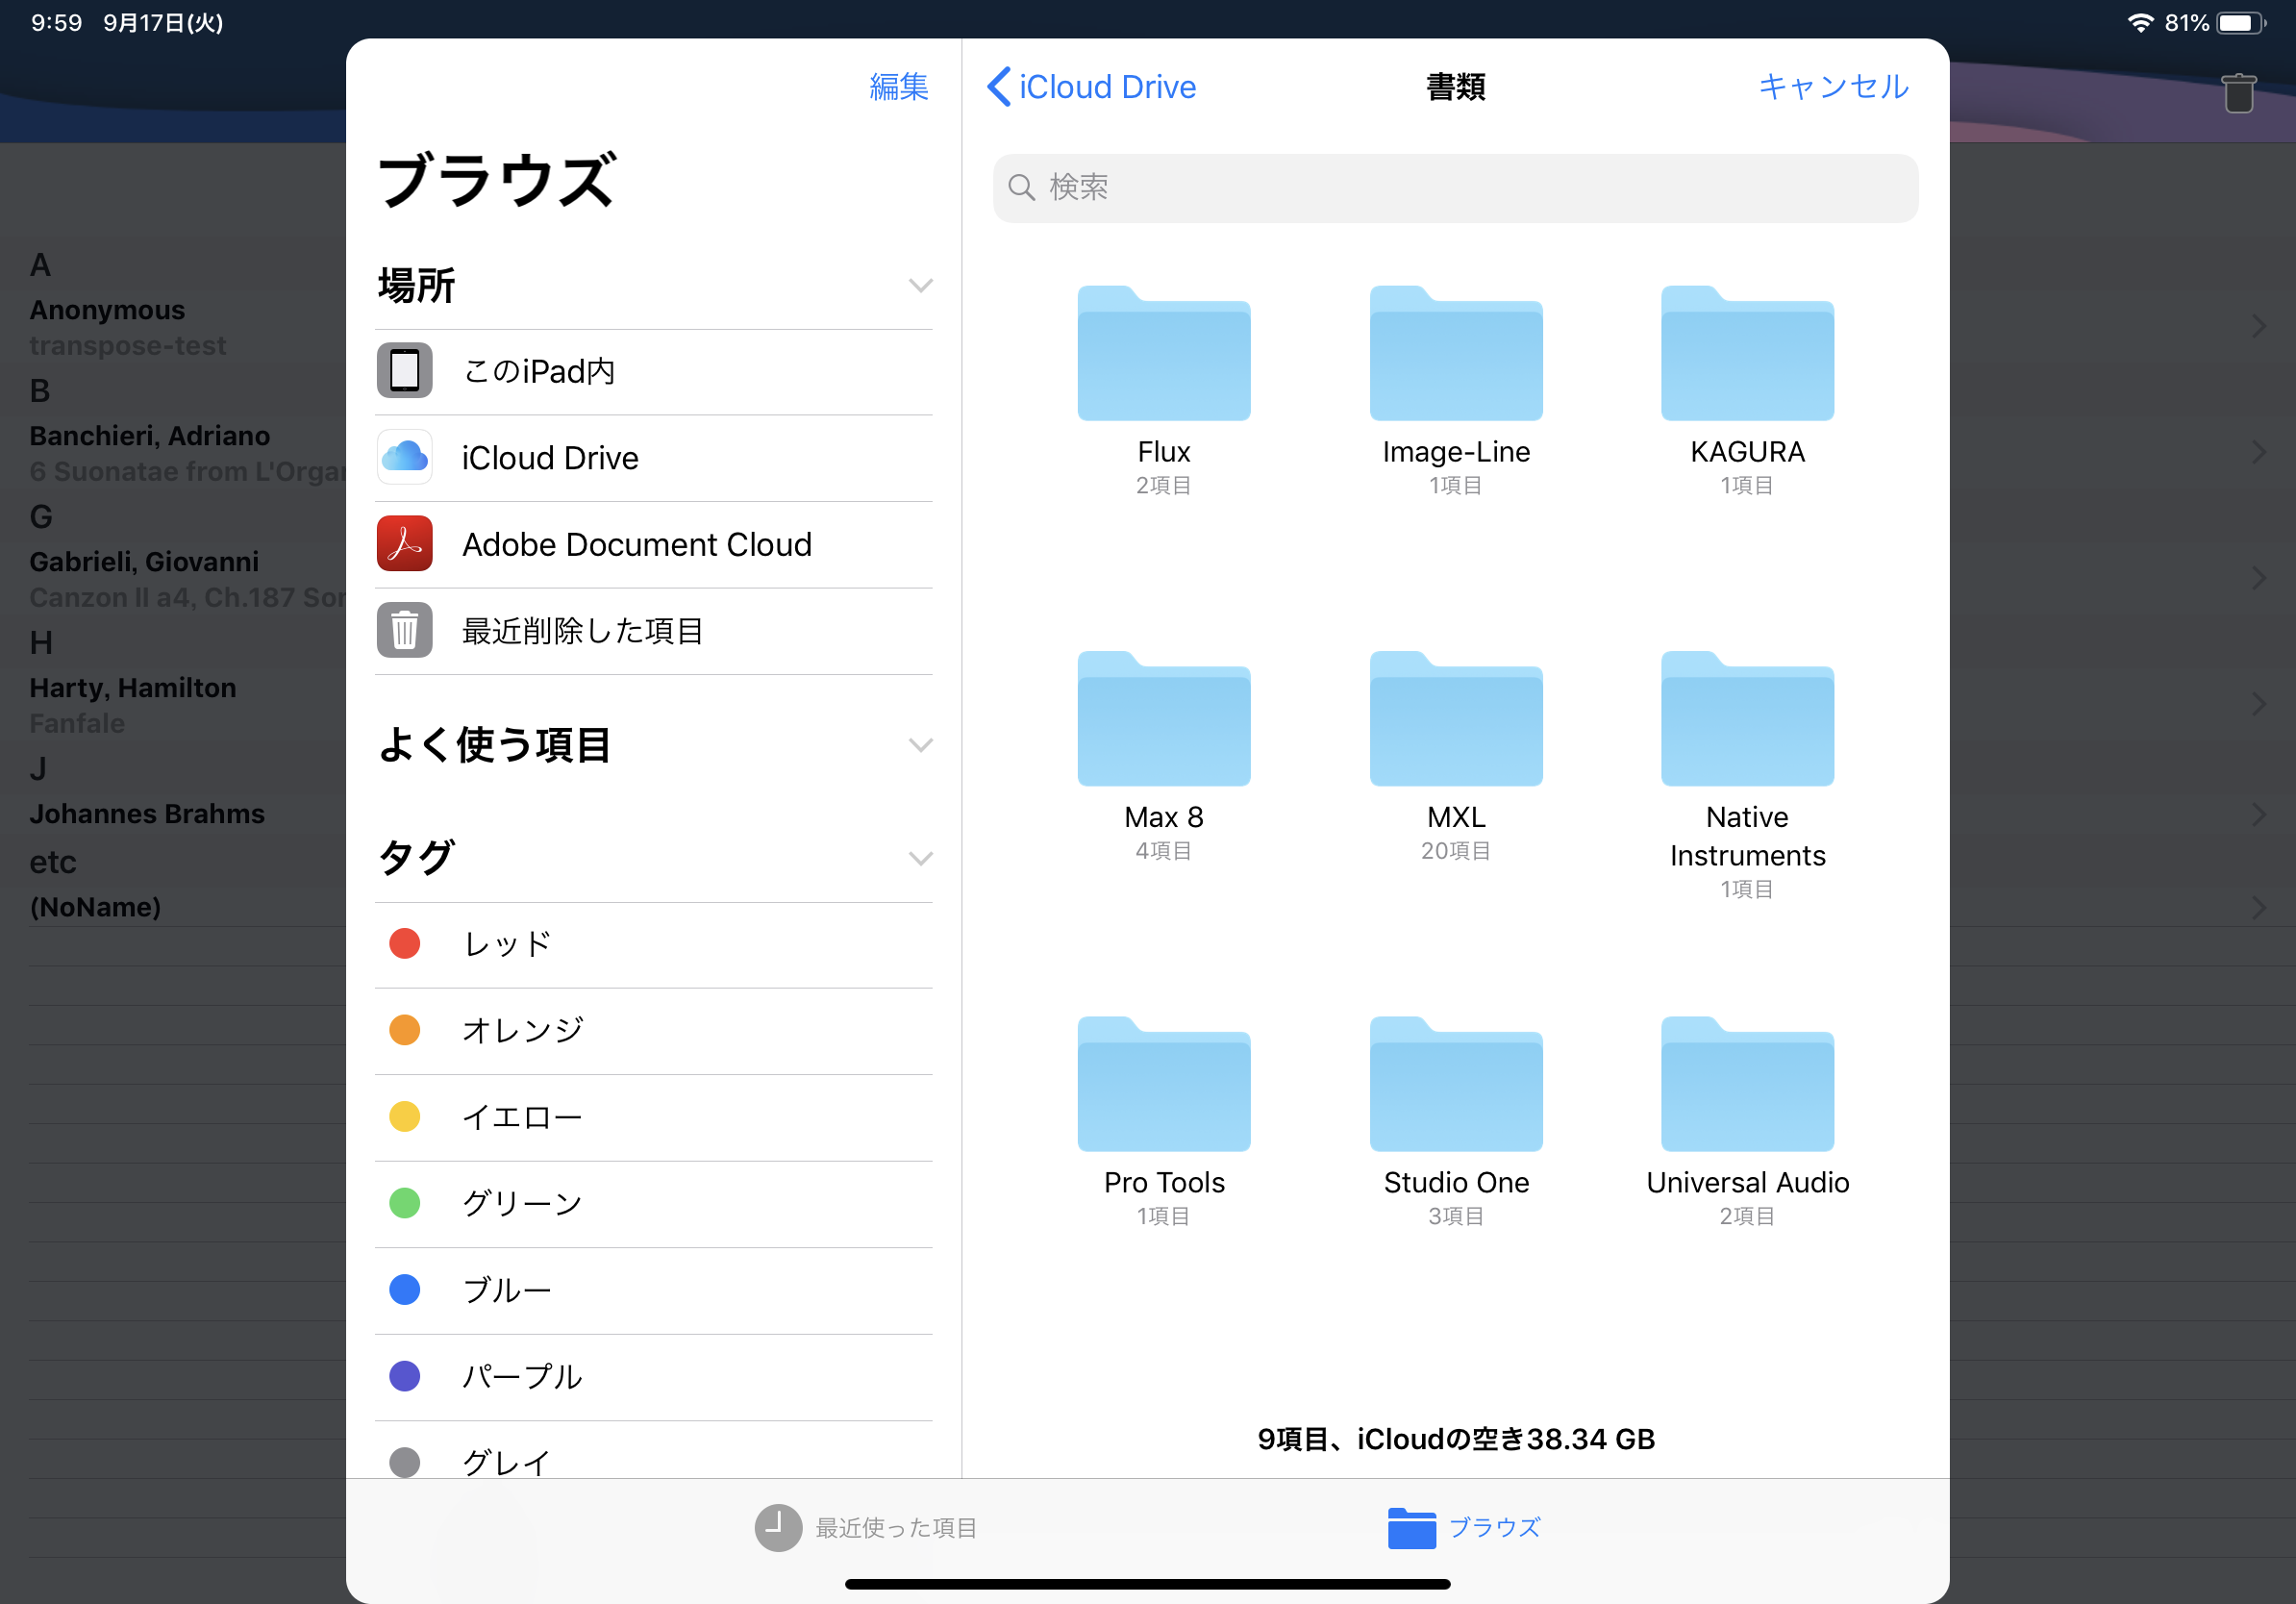Open the MXL folder
Screen dimensions: 2296x1604
(x=1456, y=718)
